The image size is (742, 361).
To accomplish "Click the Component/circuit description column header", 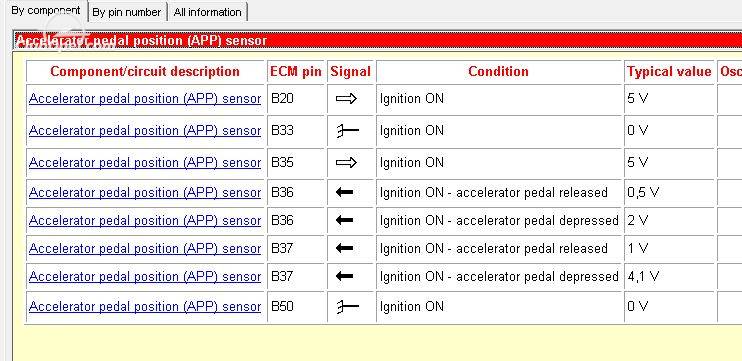I will point(145,71).
